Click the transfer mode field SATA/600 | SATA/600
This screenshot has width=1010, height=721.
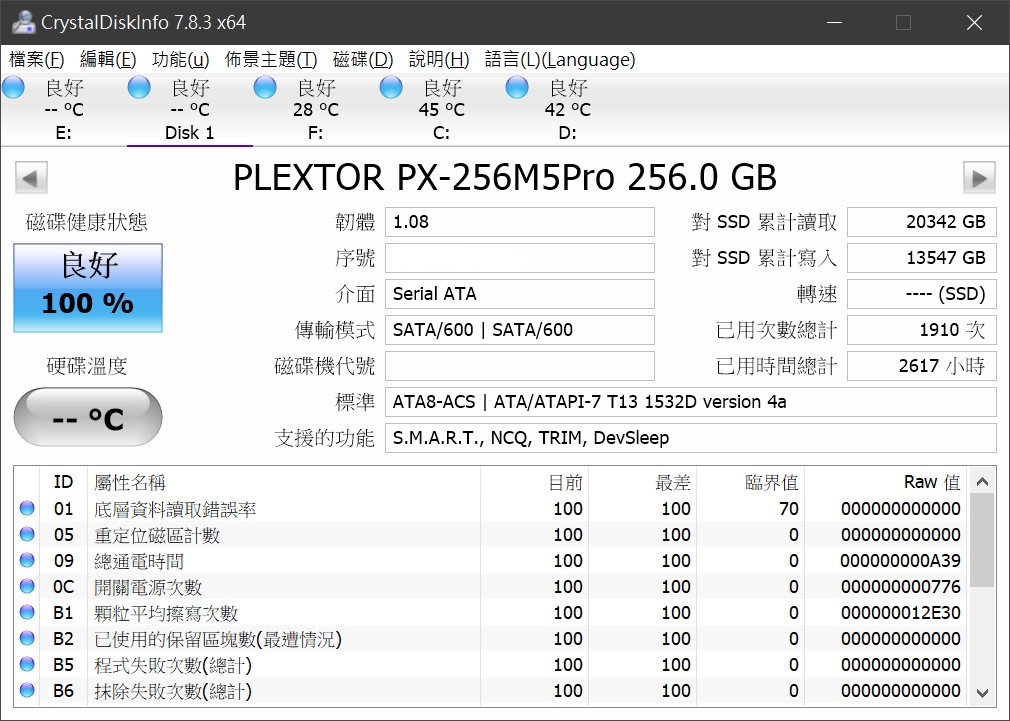(x=520, y=331)
